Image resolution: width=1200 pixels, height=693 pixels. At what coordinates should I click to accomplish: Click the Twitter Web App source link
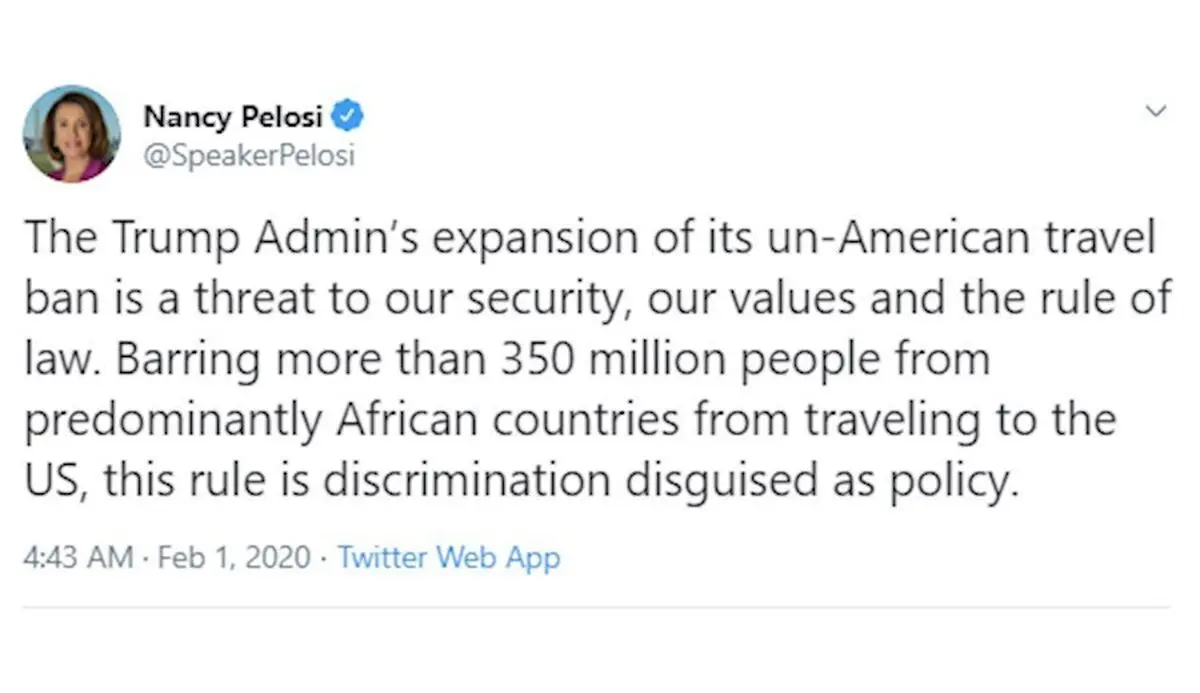(449, 558)
